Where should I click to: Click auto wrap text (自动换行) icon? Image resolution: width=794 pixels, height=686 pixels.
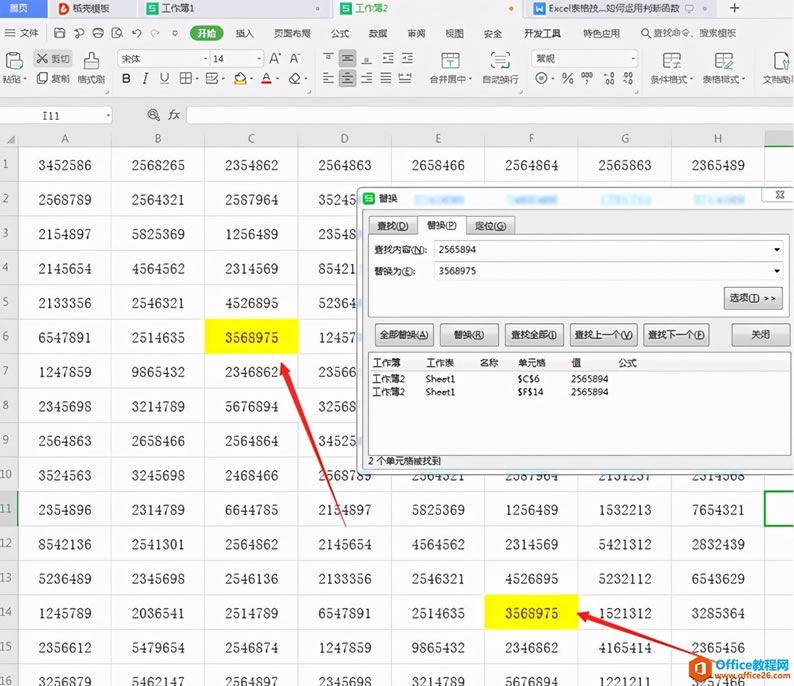coord(500,61)
